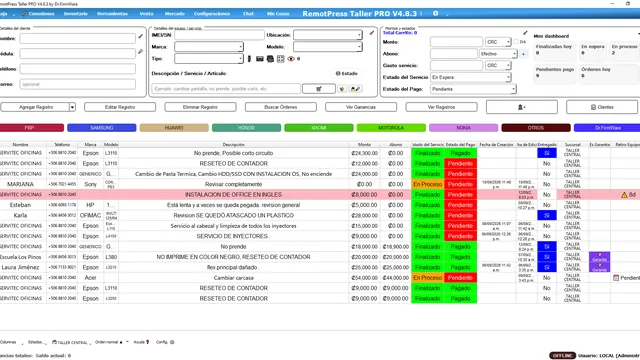Select the blue SAMSUNG brand bar
Viewport: 640px width, 360px height.
(102, 128)
